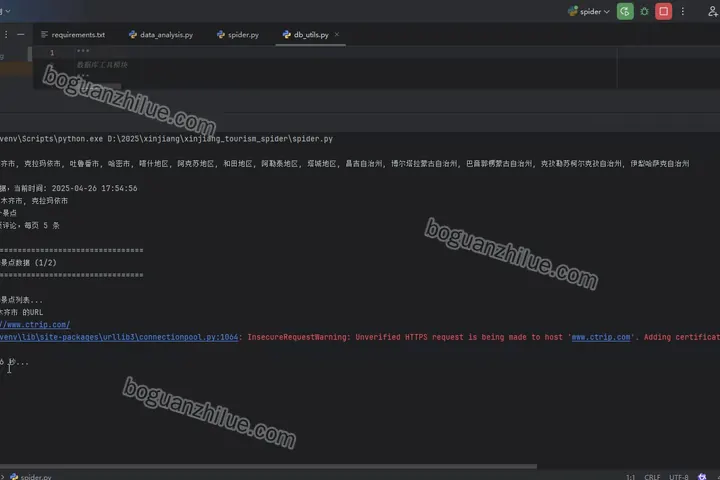Image resolution: width=720 pixels, height=480 pixels.
Task: Switch to the data_analysis.py tab
Action: coord(161,34)
